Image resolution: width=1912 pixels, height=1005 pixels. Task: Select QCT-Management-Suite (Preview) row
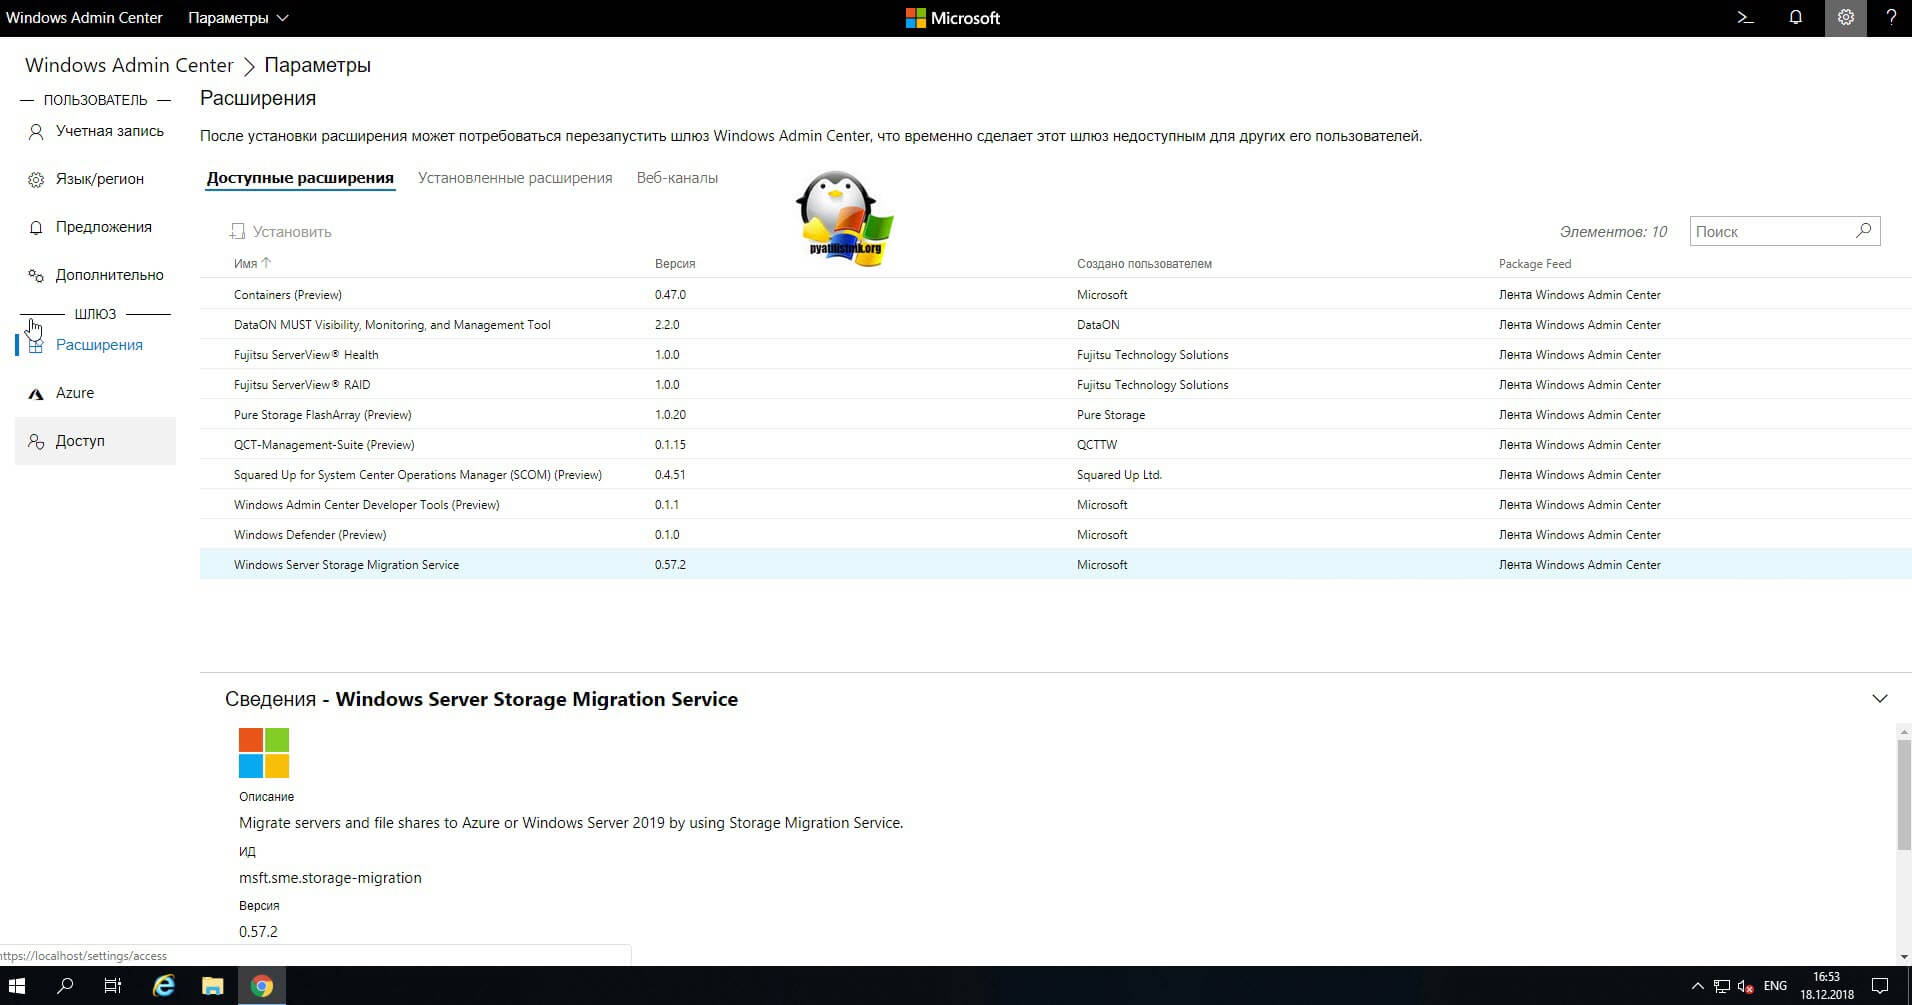click(x=1056, y=445)
